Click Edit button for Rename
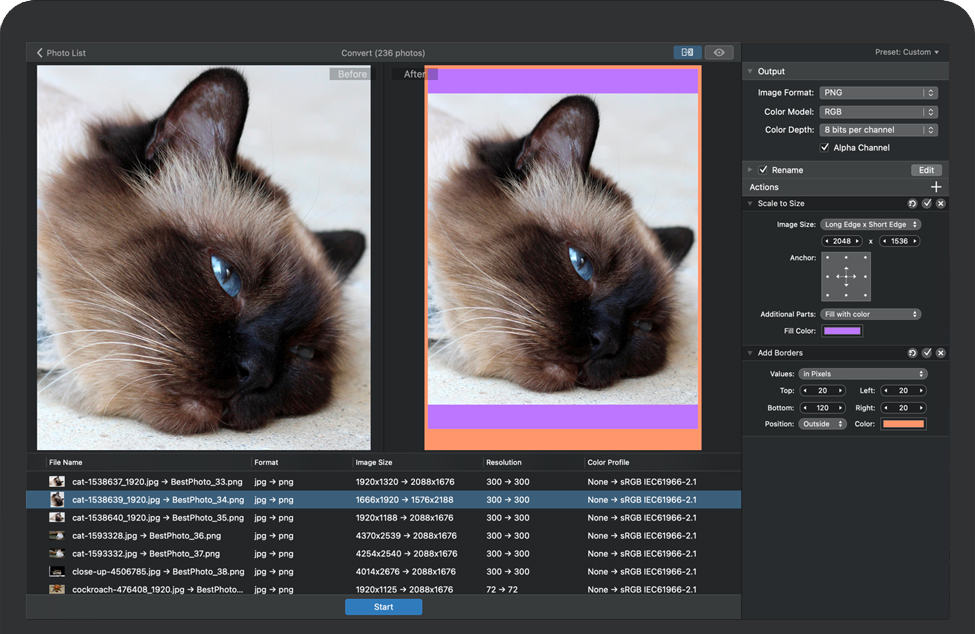975x634 pixels. point(927,170)
